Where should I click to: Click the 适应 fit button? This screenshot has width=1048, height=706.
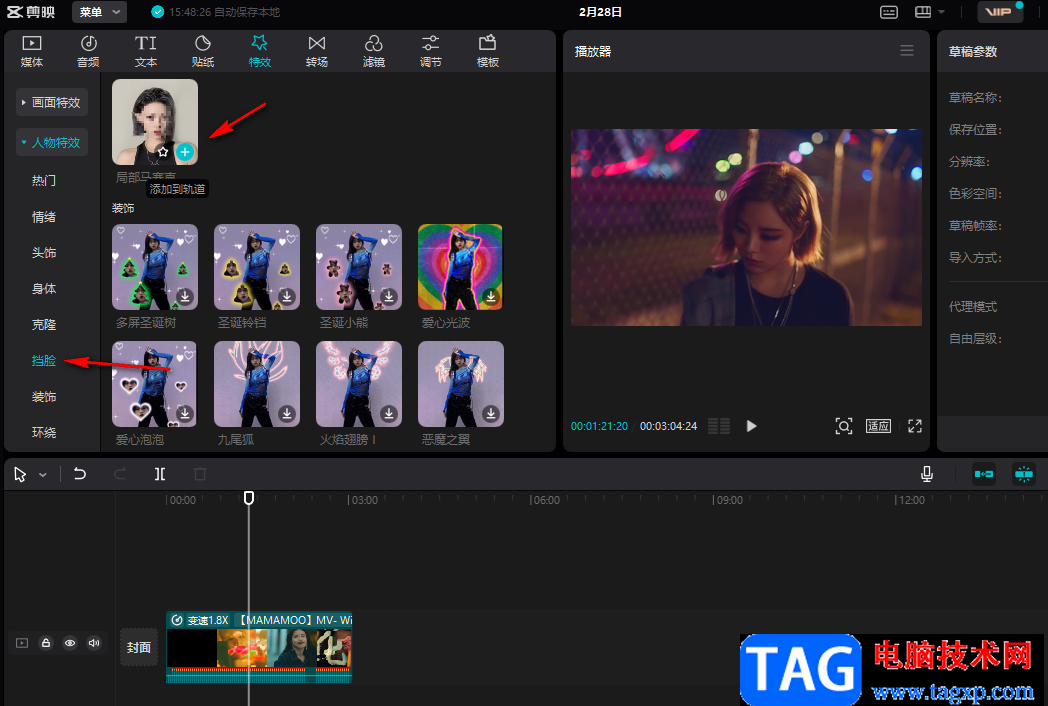(878, 426)
